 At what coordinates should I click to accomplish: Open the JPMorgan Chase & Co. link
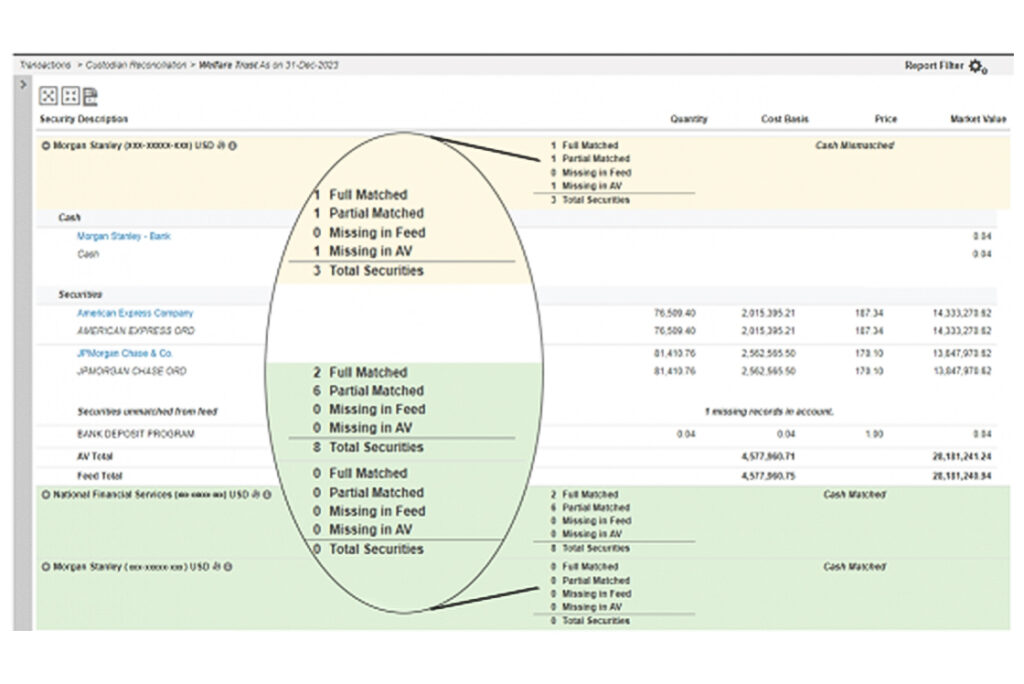125,353
